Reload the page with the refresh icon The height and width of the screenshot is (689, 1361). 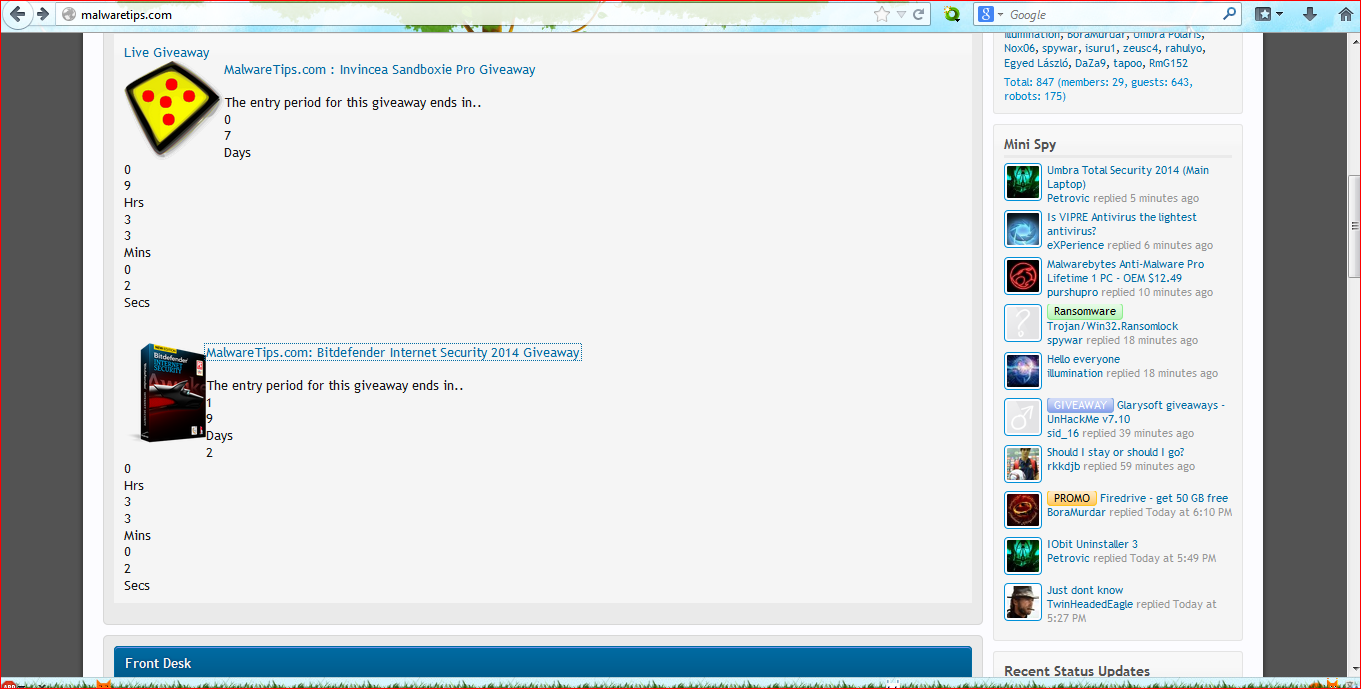[x=919, y=14]
